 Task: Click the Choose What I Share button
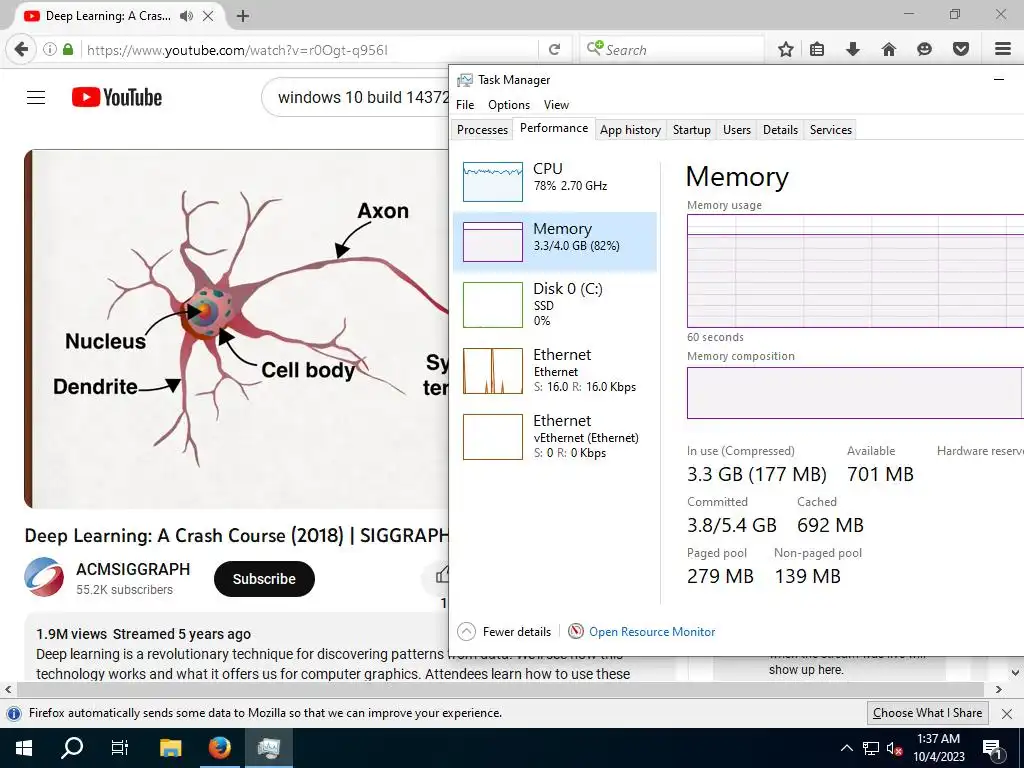tap(927, 713)
